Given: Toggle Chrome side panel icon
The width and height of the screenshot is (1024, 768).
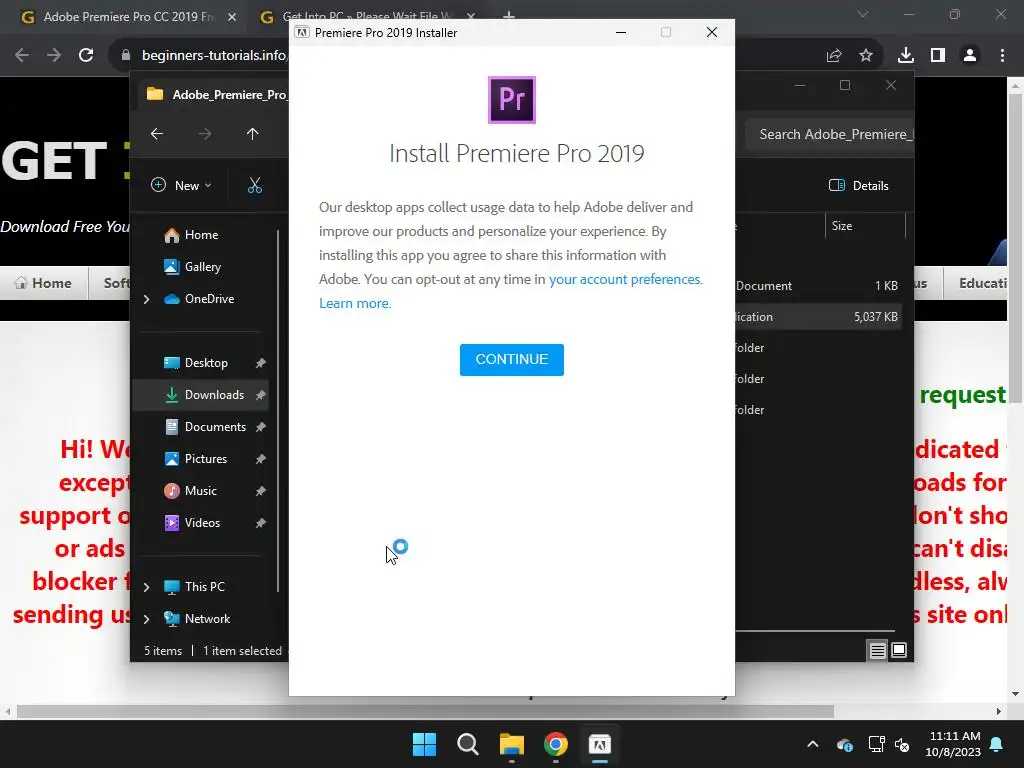Looking at the screenshot, I should tap(938, 56).
